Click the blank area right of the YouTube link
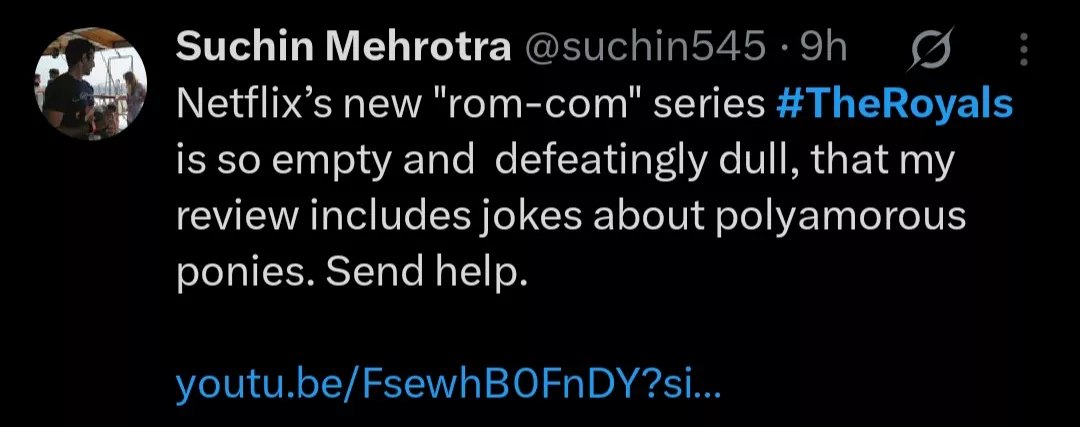This screenshot has width=1080, height=427. click(x=900, y=385)
